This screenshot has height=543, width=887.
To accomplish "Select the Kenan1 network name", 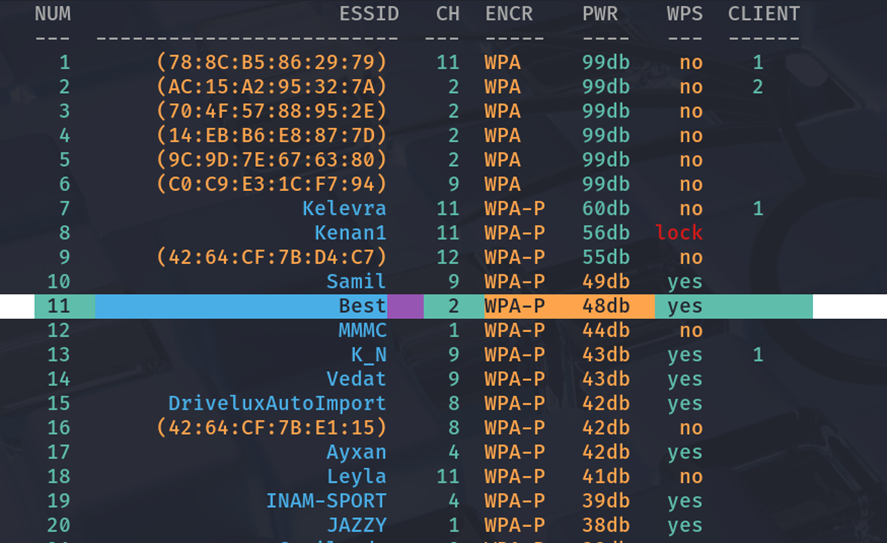I will [350, 233].
